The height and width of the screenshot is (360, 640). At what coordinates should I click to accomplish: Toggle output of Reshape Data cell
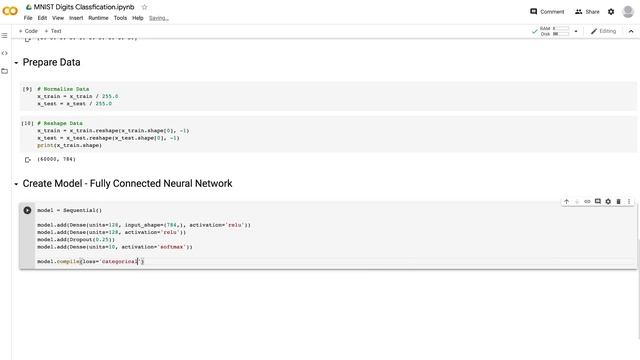27,160
